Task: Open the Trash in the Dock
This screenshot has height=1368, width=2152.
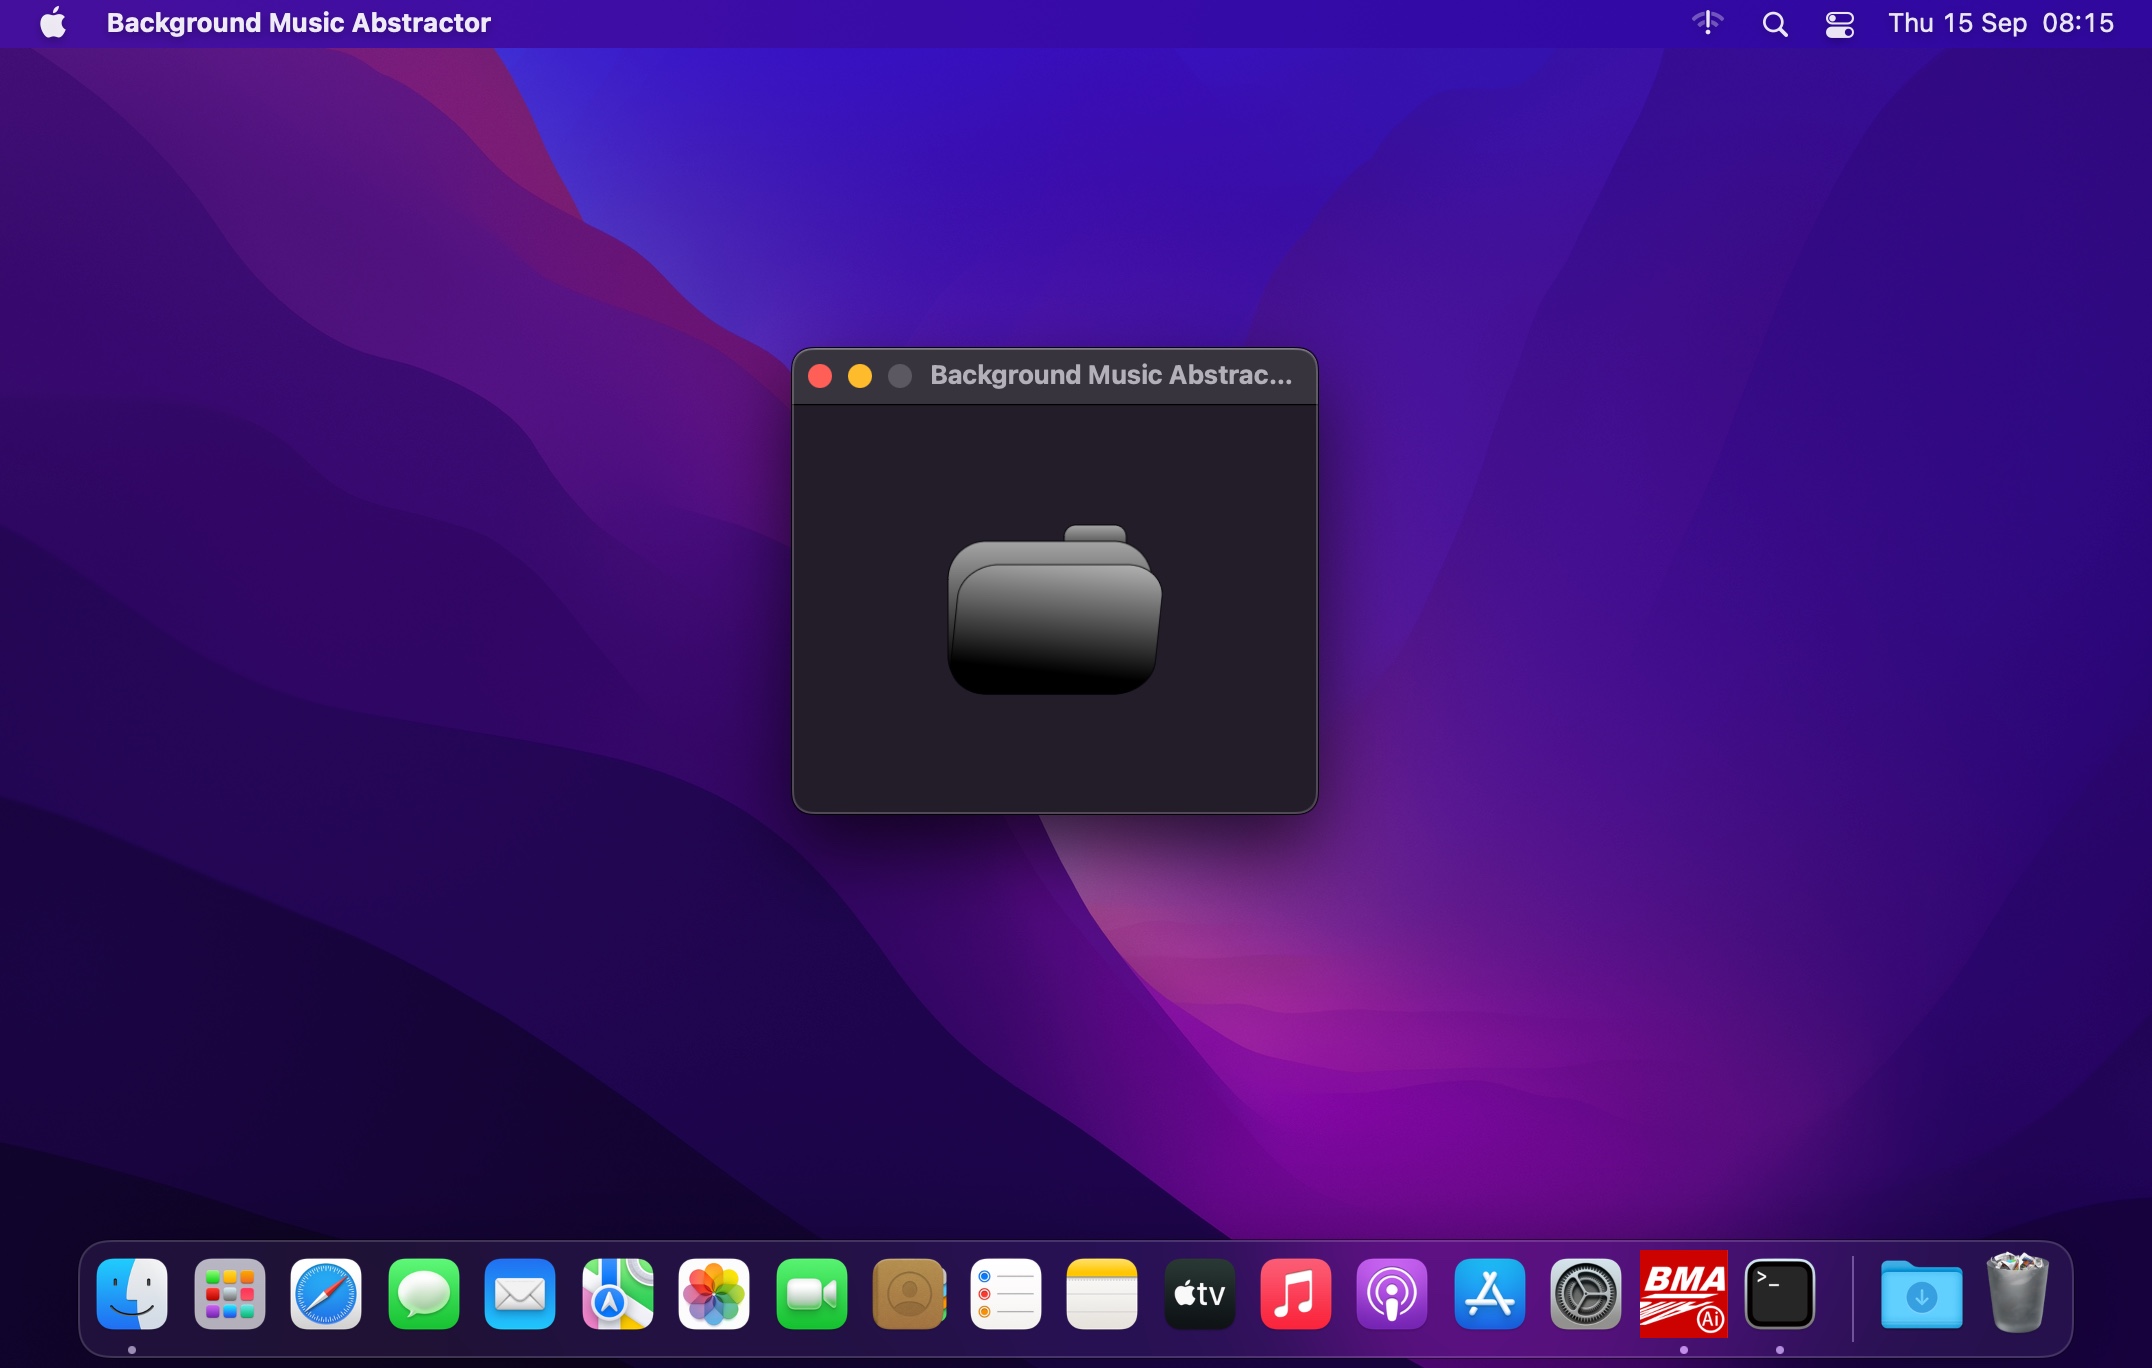Action: tap(2018, 1292)
